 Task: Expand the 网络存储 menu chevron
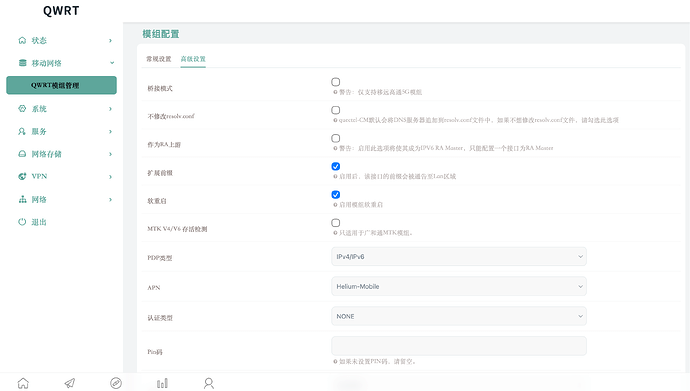[x=110, y=154]
